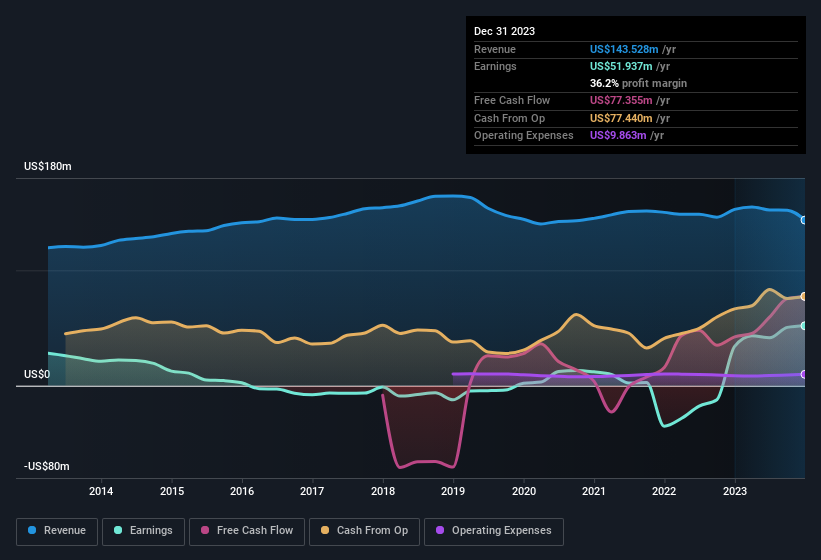Viewport: 821px width, 560px height.
Task: Pick the 2016 tick on the timeline
Action: pyautogui.click(x=241, y=491)
